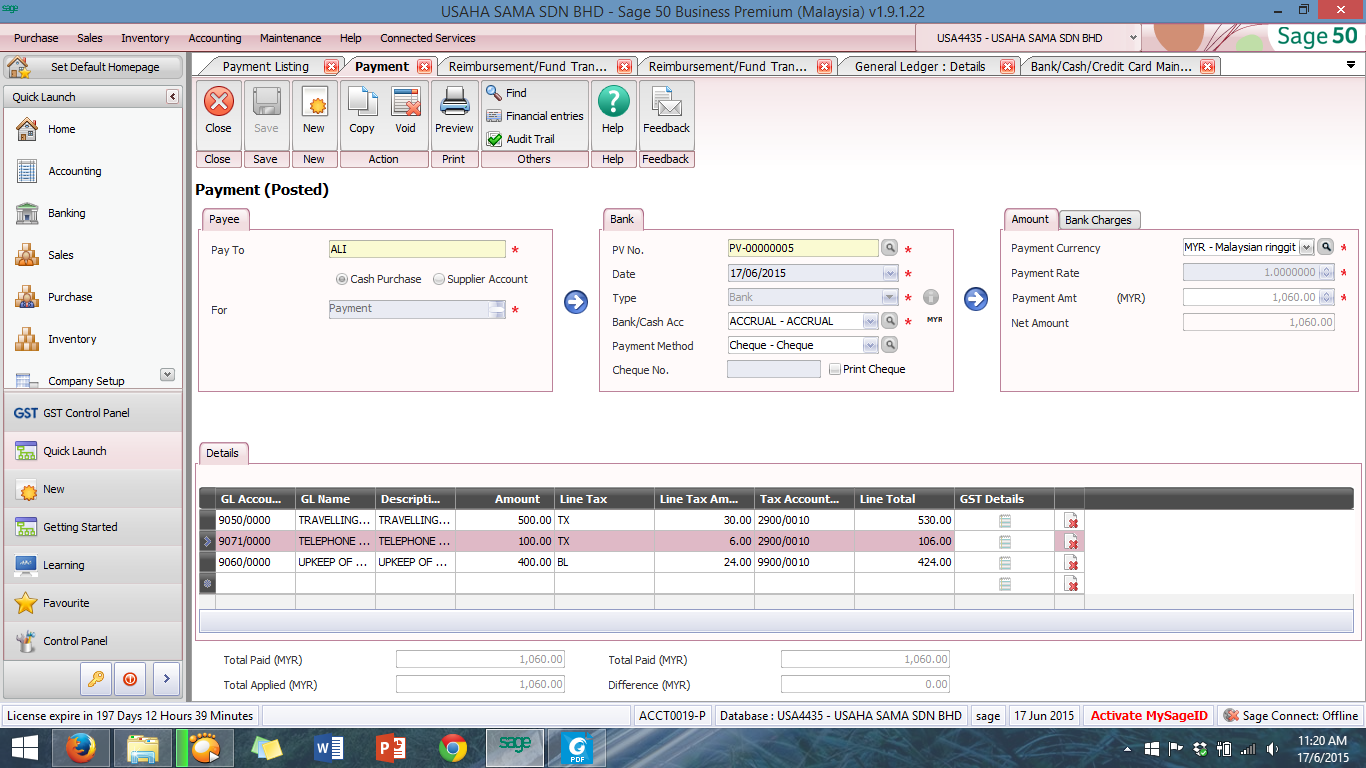The width and height of the screenshot is (1366, 768).
Task: Open the company selector USA4435 dropdown
Action: (x=1133, y=38)
